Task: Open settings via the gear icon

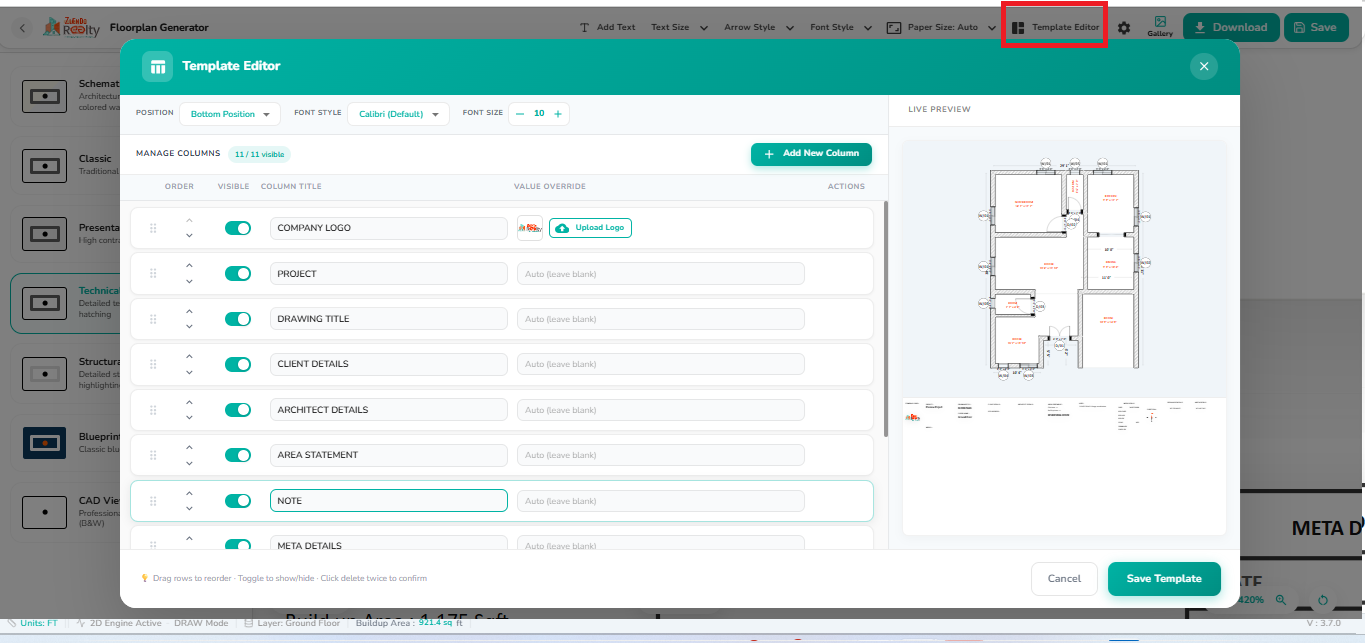Action: pos(1124,28)
